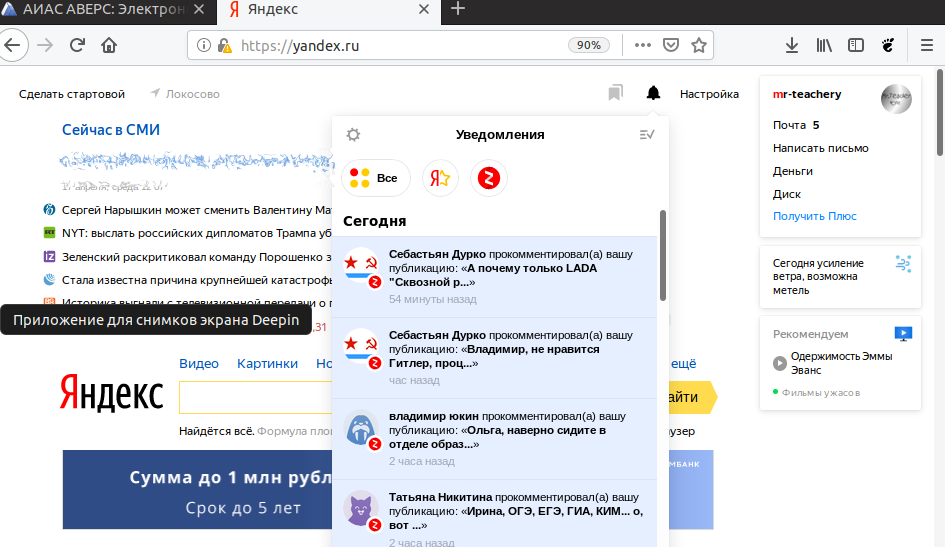Show site information icon in address bar
The width and height of the screenshot is (945, 547).
pos(204,45)
